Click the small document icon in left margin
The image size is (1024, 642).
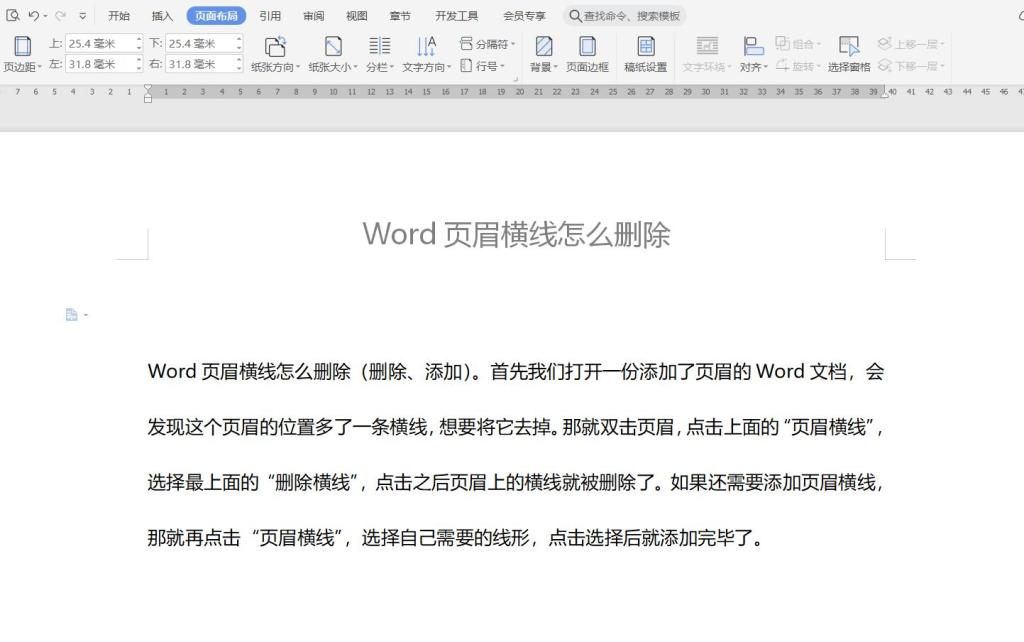(x=71, y=315)
